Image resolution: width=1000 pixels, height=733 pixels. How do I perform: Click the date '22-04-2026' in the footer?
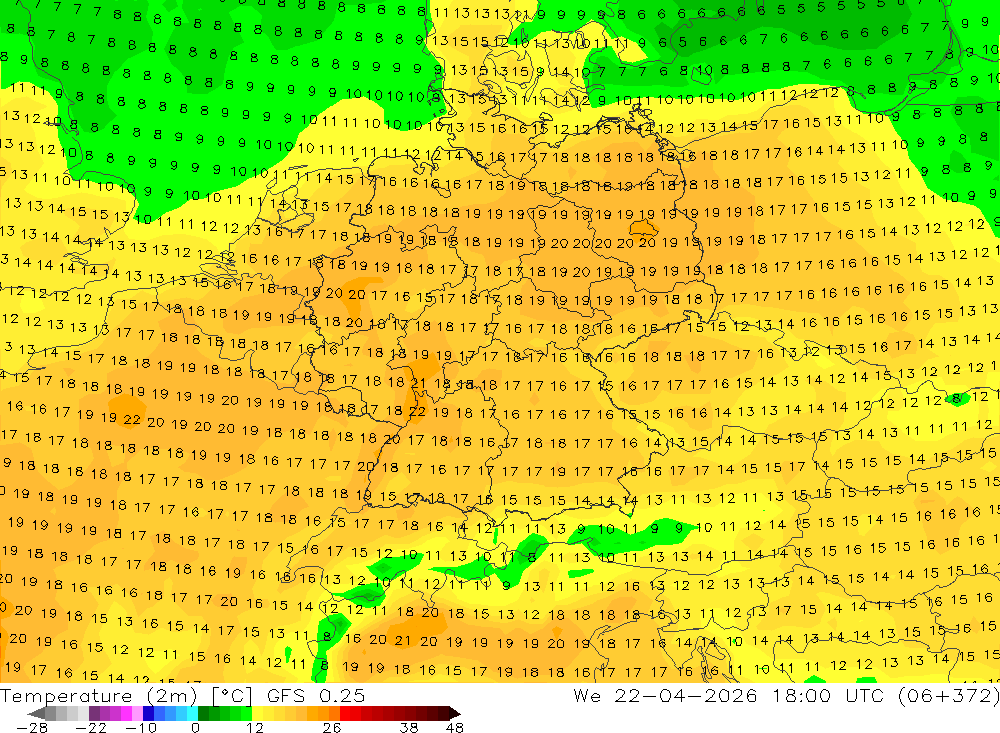686,695
